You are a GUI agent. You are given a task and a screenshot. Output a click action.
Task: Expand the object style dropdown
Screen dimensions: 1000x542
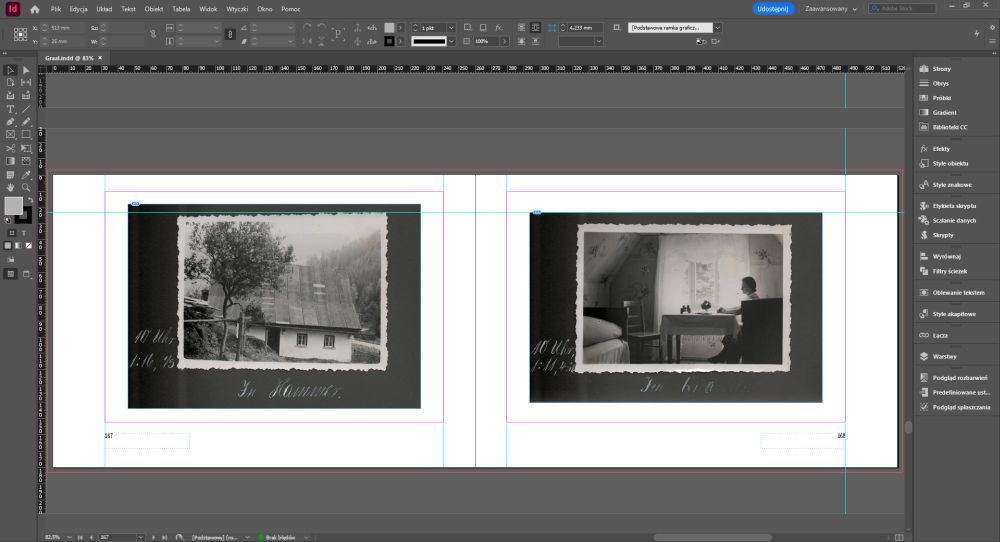717,28
